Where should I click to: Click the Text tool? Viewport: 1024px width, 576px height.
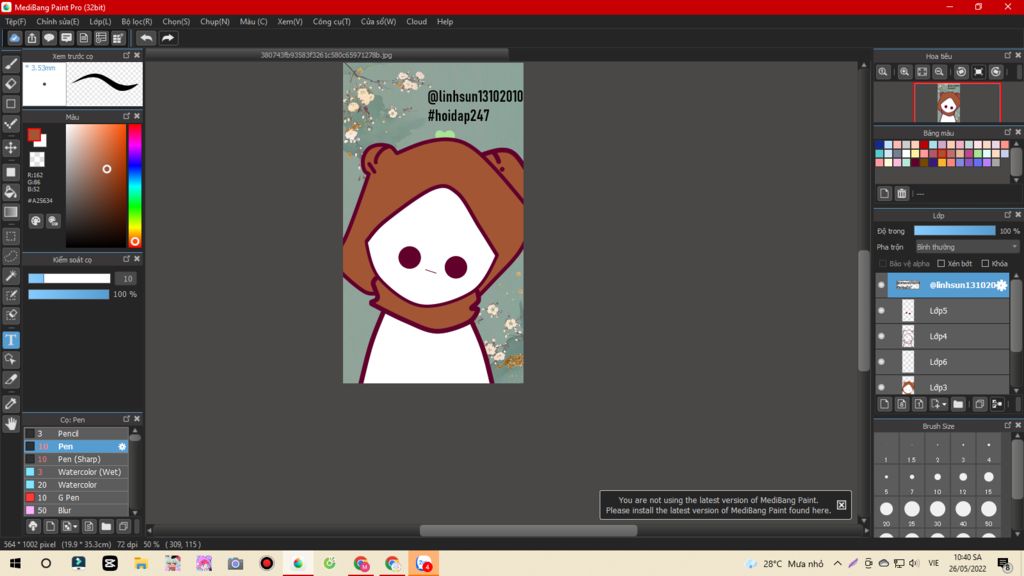(11, 340)
